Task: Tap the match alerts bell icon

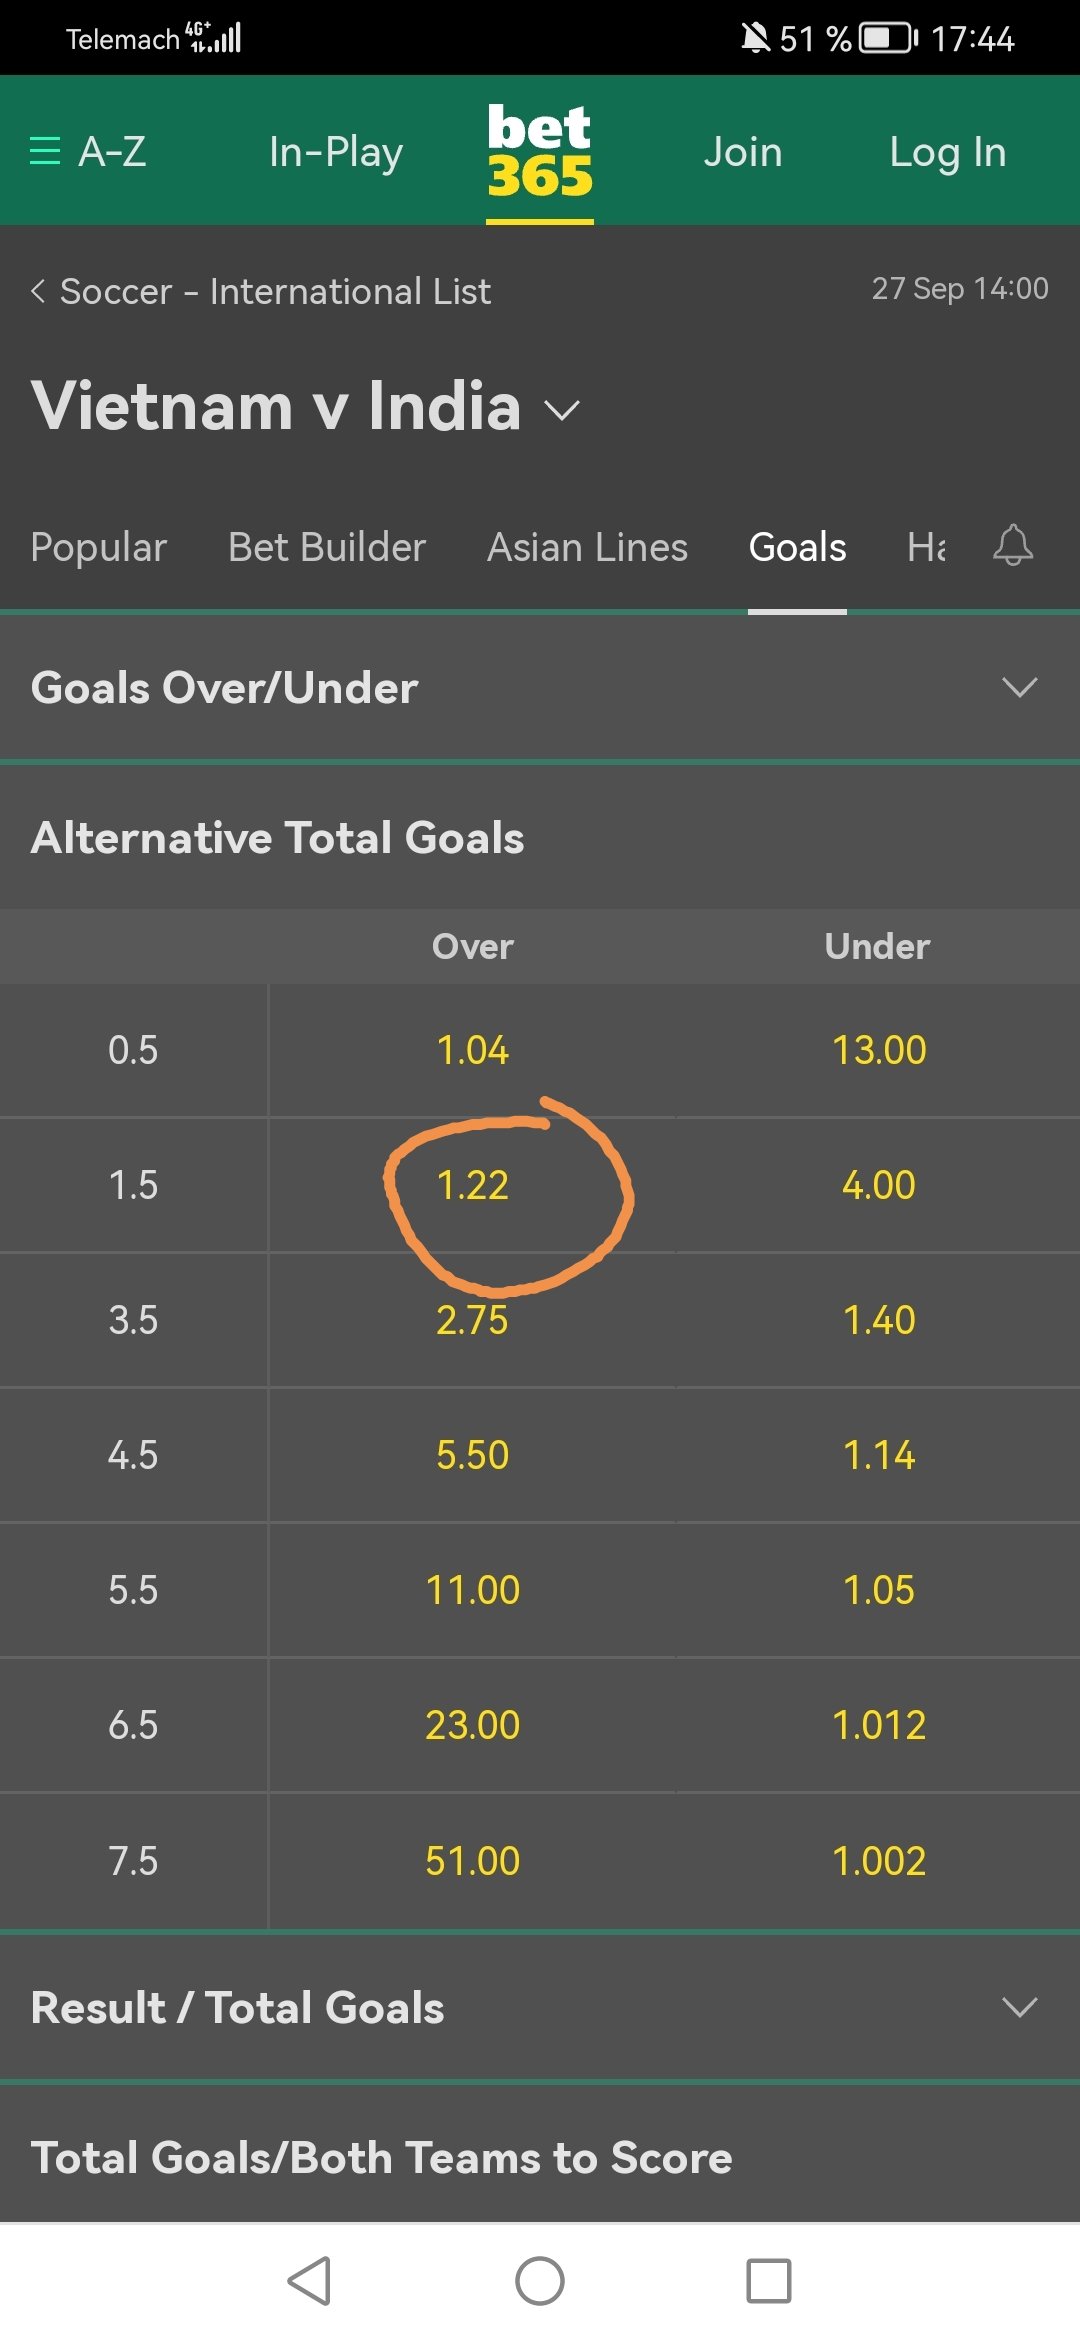Action: (1012, 546)
